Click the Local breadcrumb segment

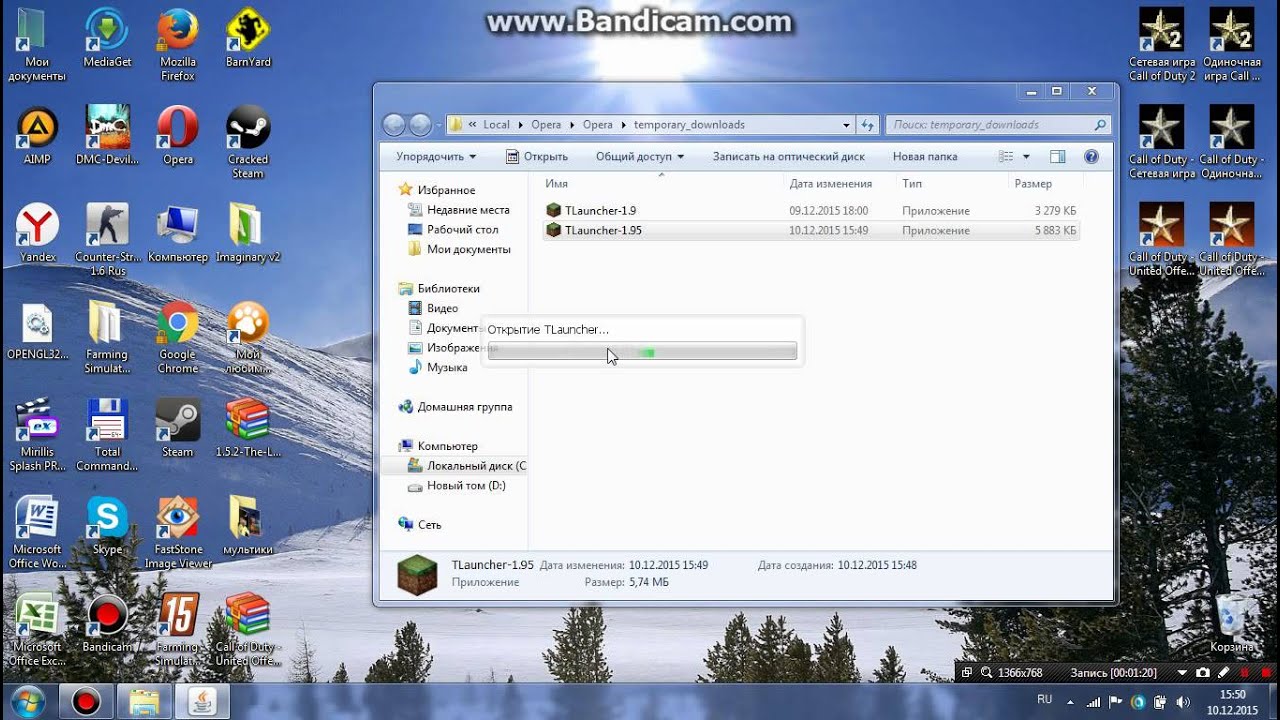pos(496,125)
